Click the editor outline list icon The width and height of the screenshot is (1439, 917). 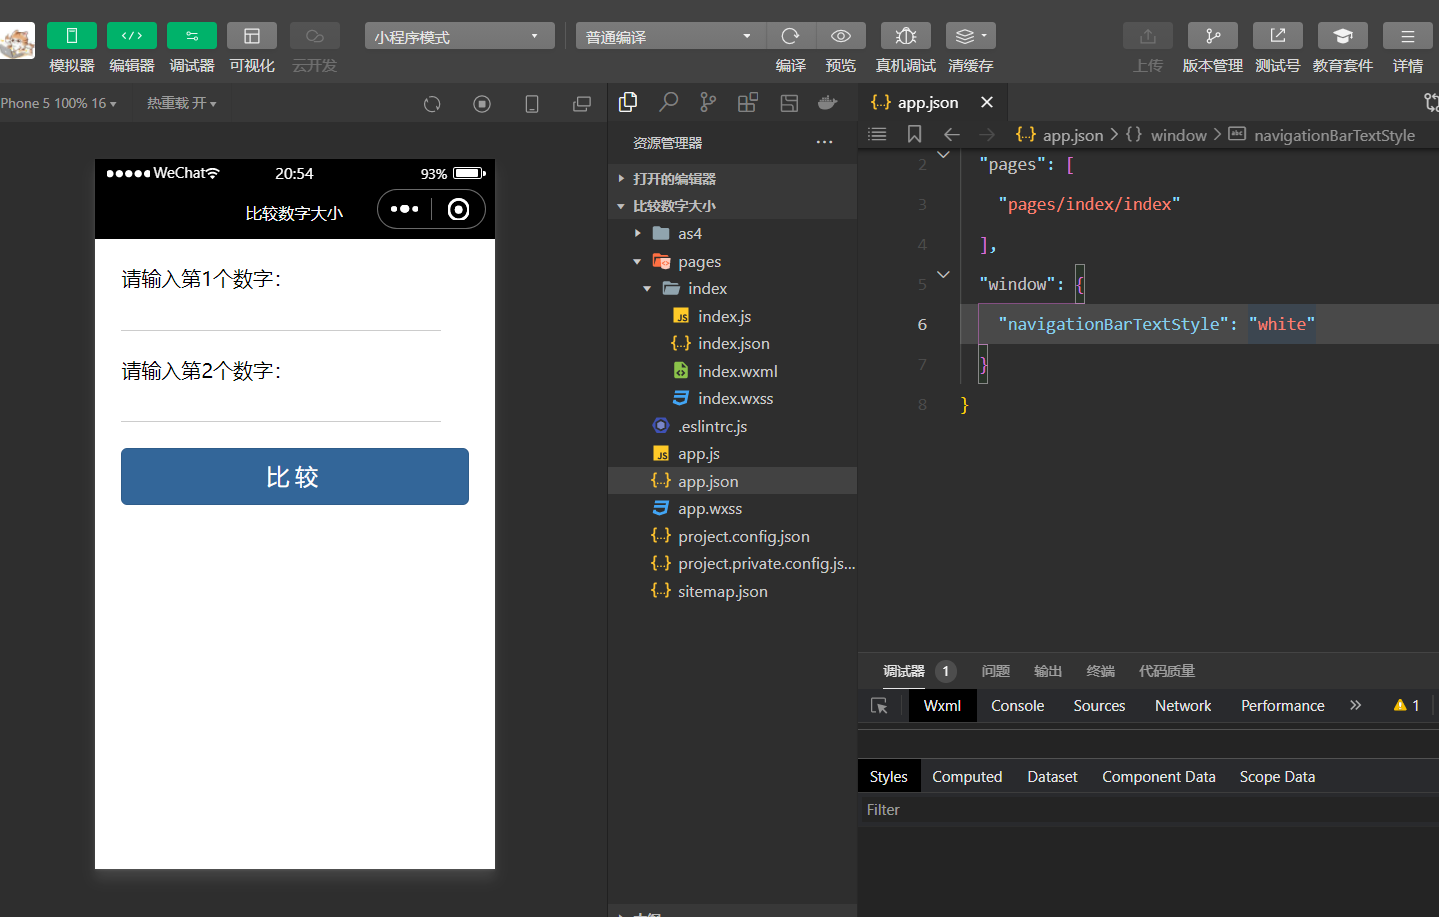pyautogui.click(x=877, y=134)
